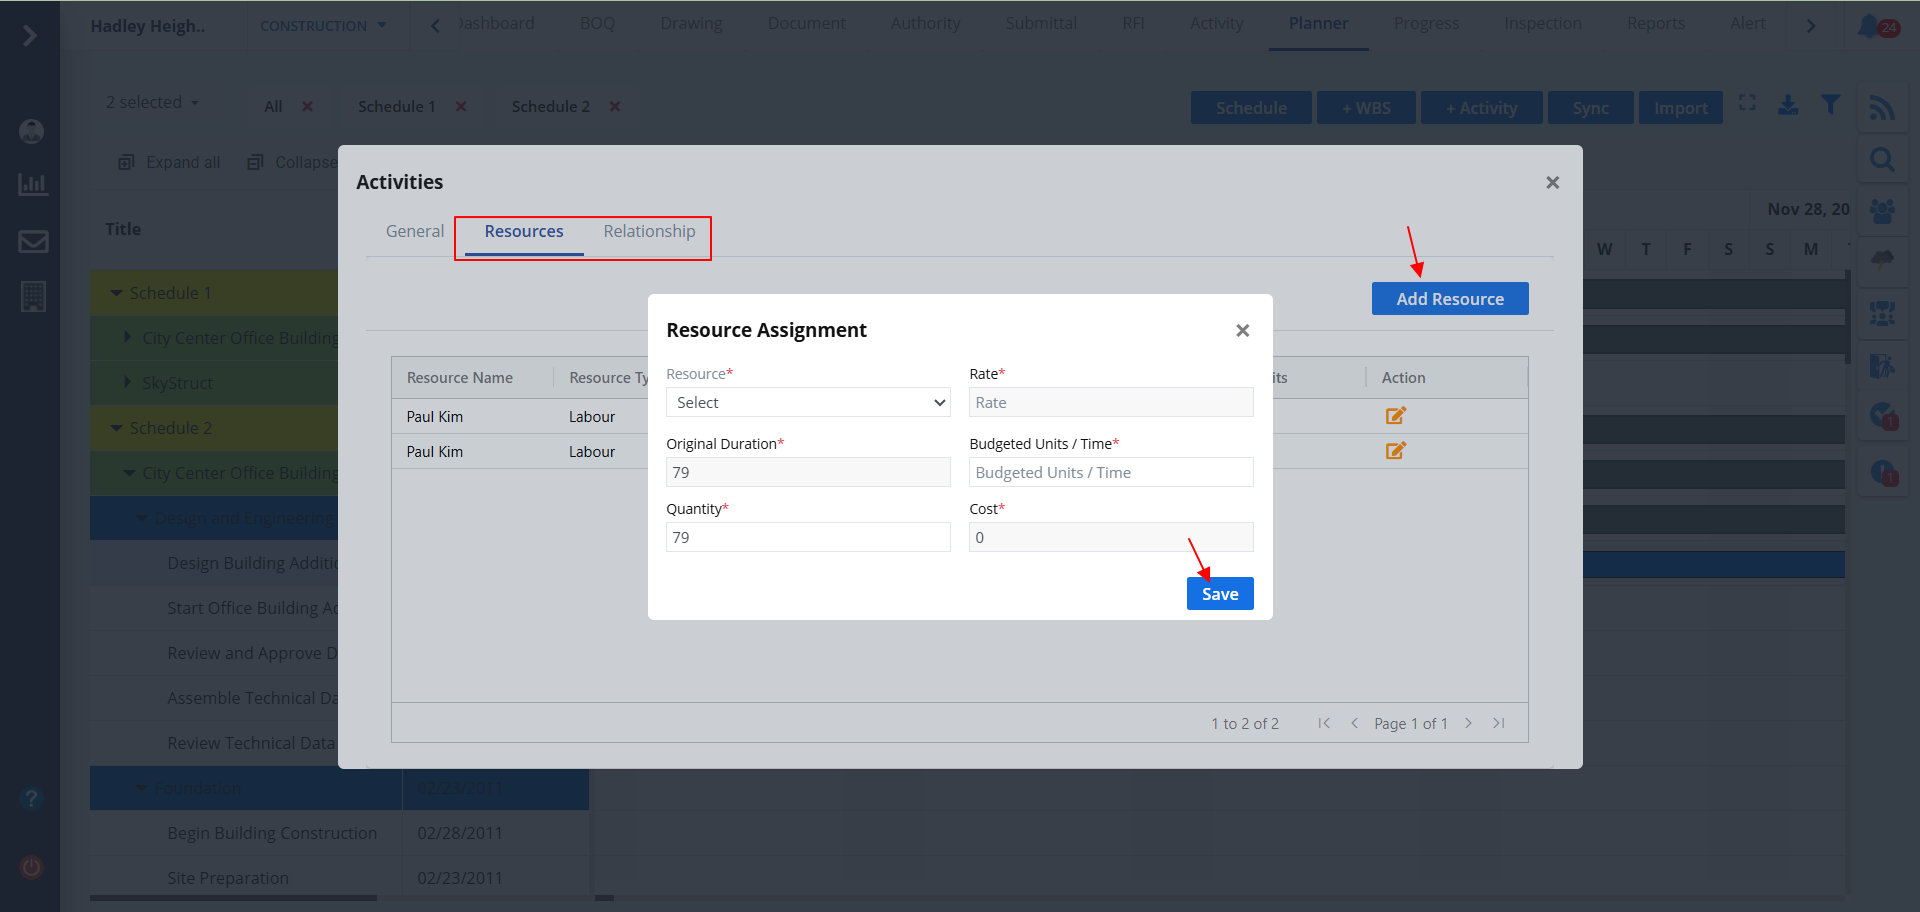Switch to the Relationship tab
Image resolution: width=1920 pixels, height=912 pixels.
point(649,231)
